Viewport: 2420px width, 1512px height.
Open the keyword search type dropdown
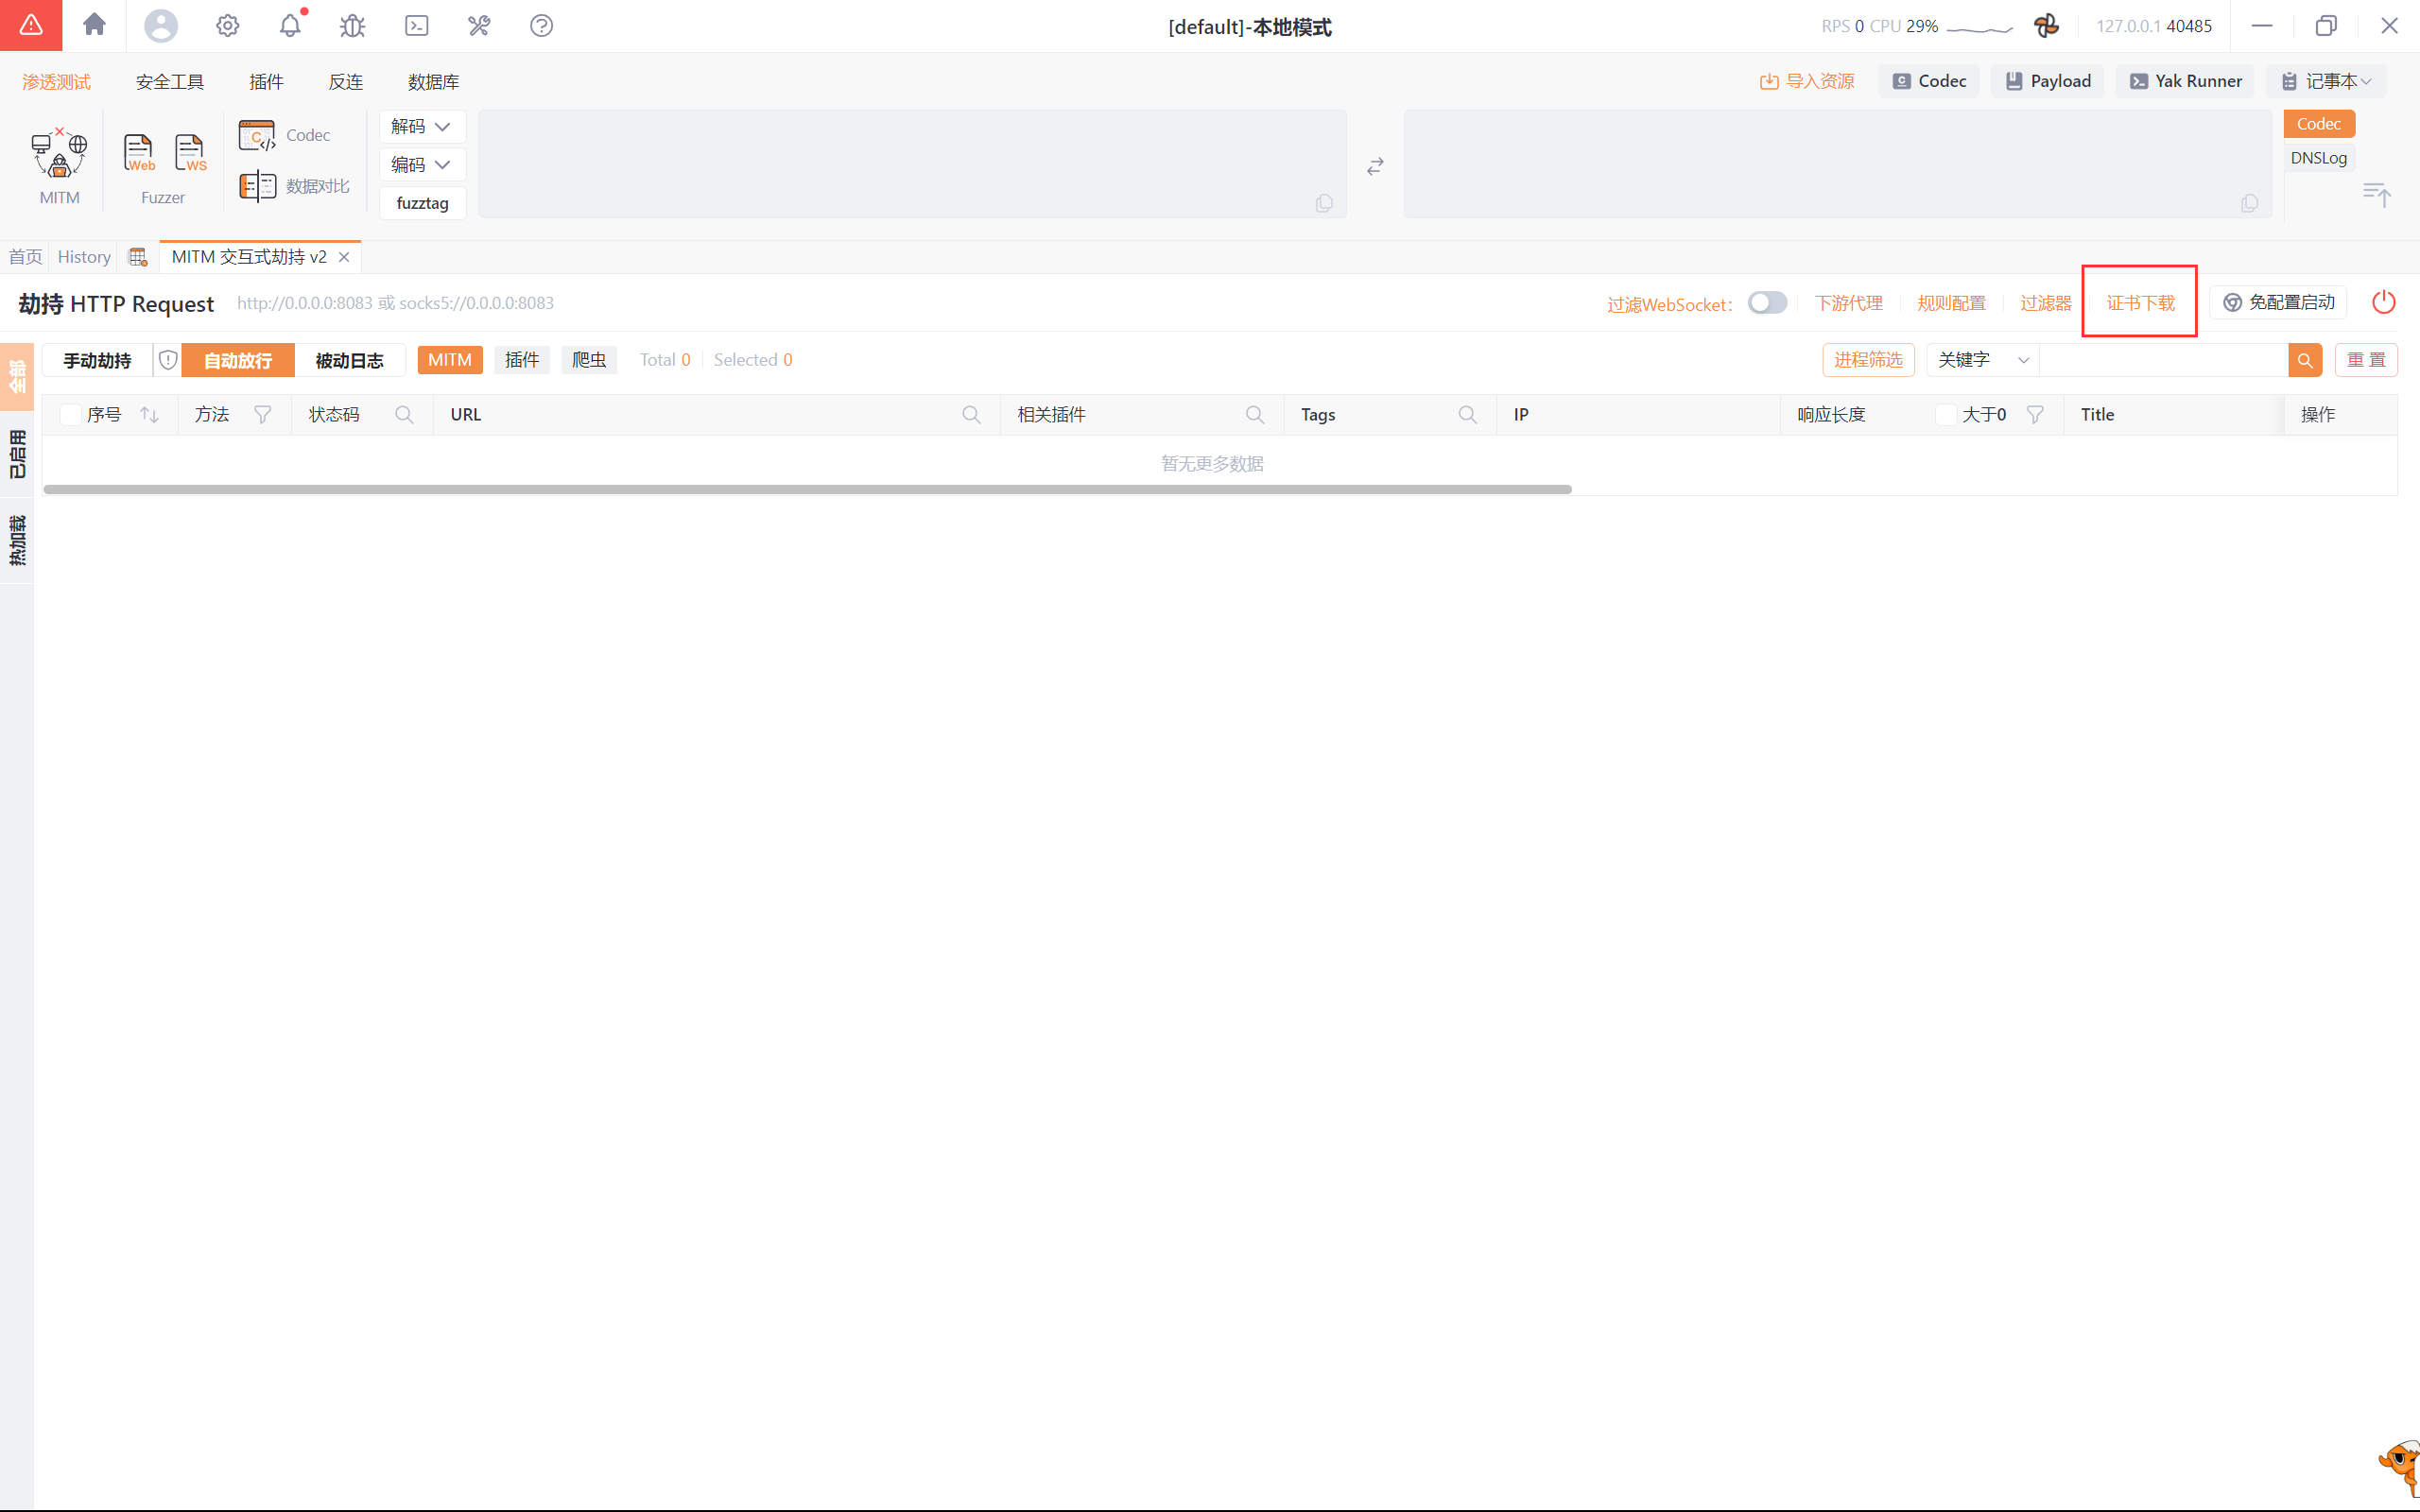click(1982, 360)
